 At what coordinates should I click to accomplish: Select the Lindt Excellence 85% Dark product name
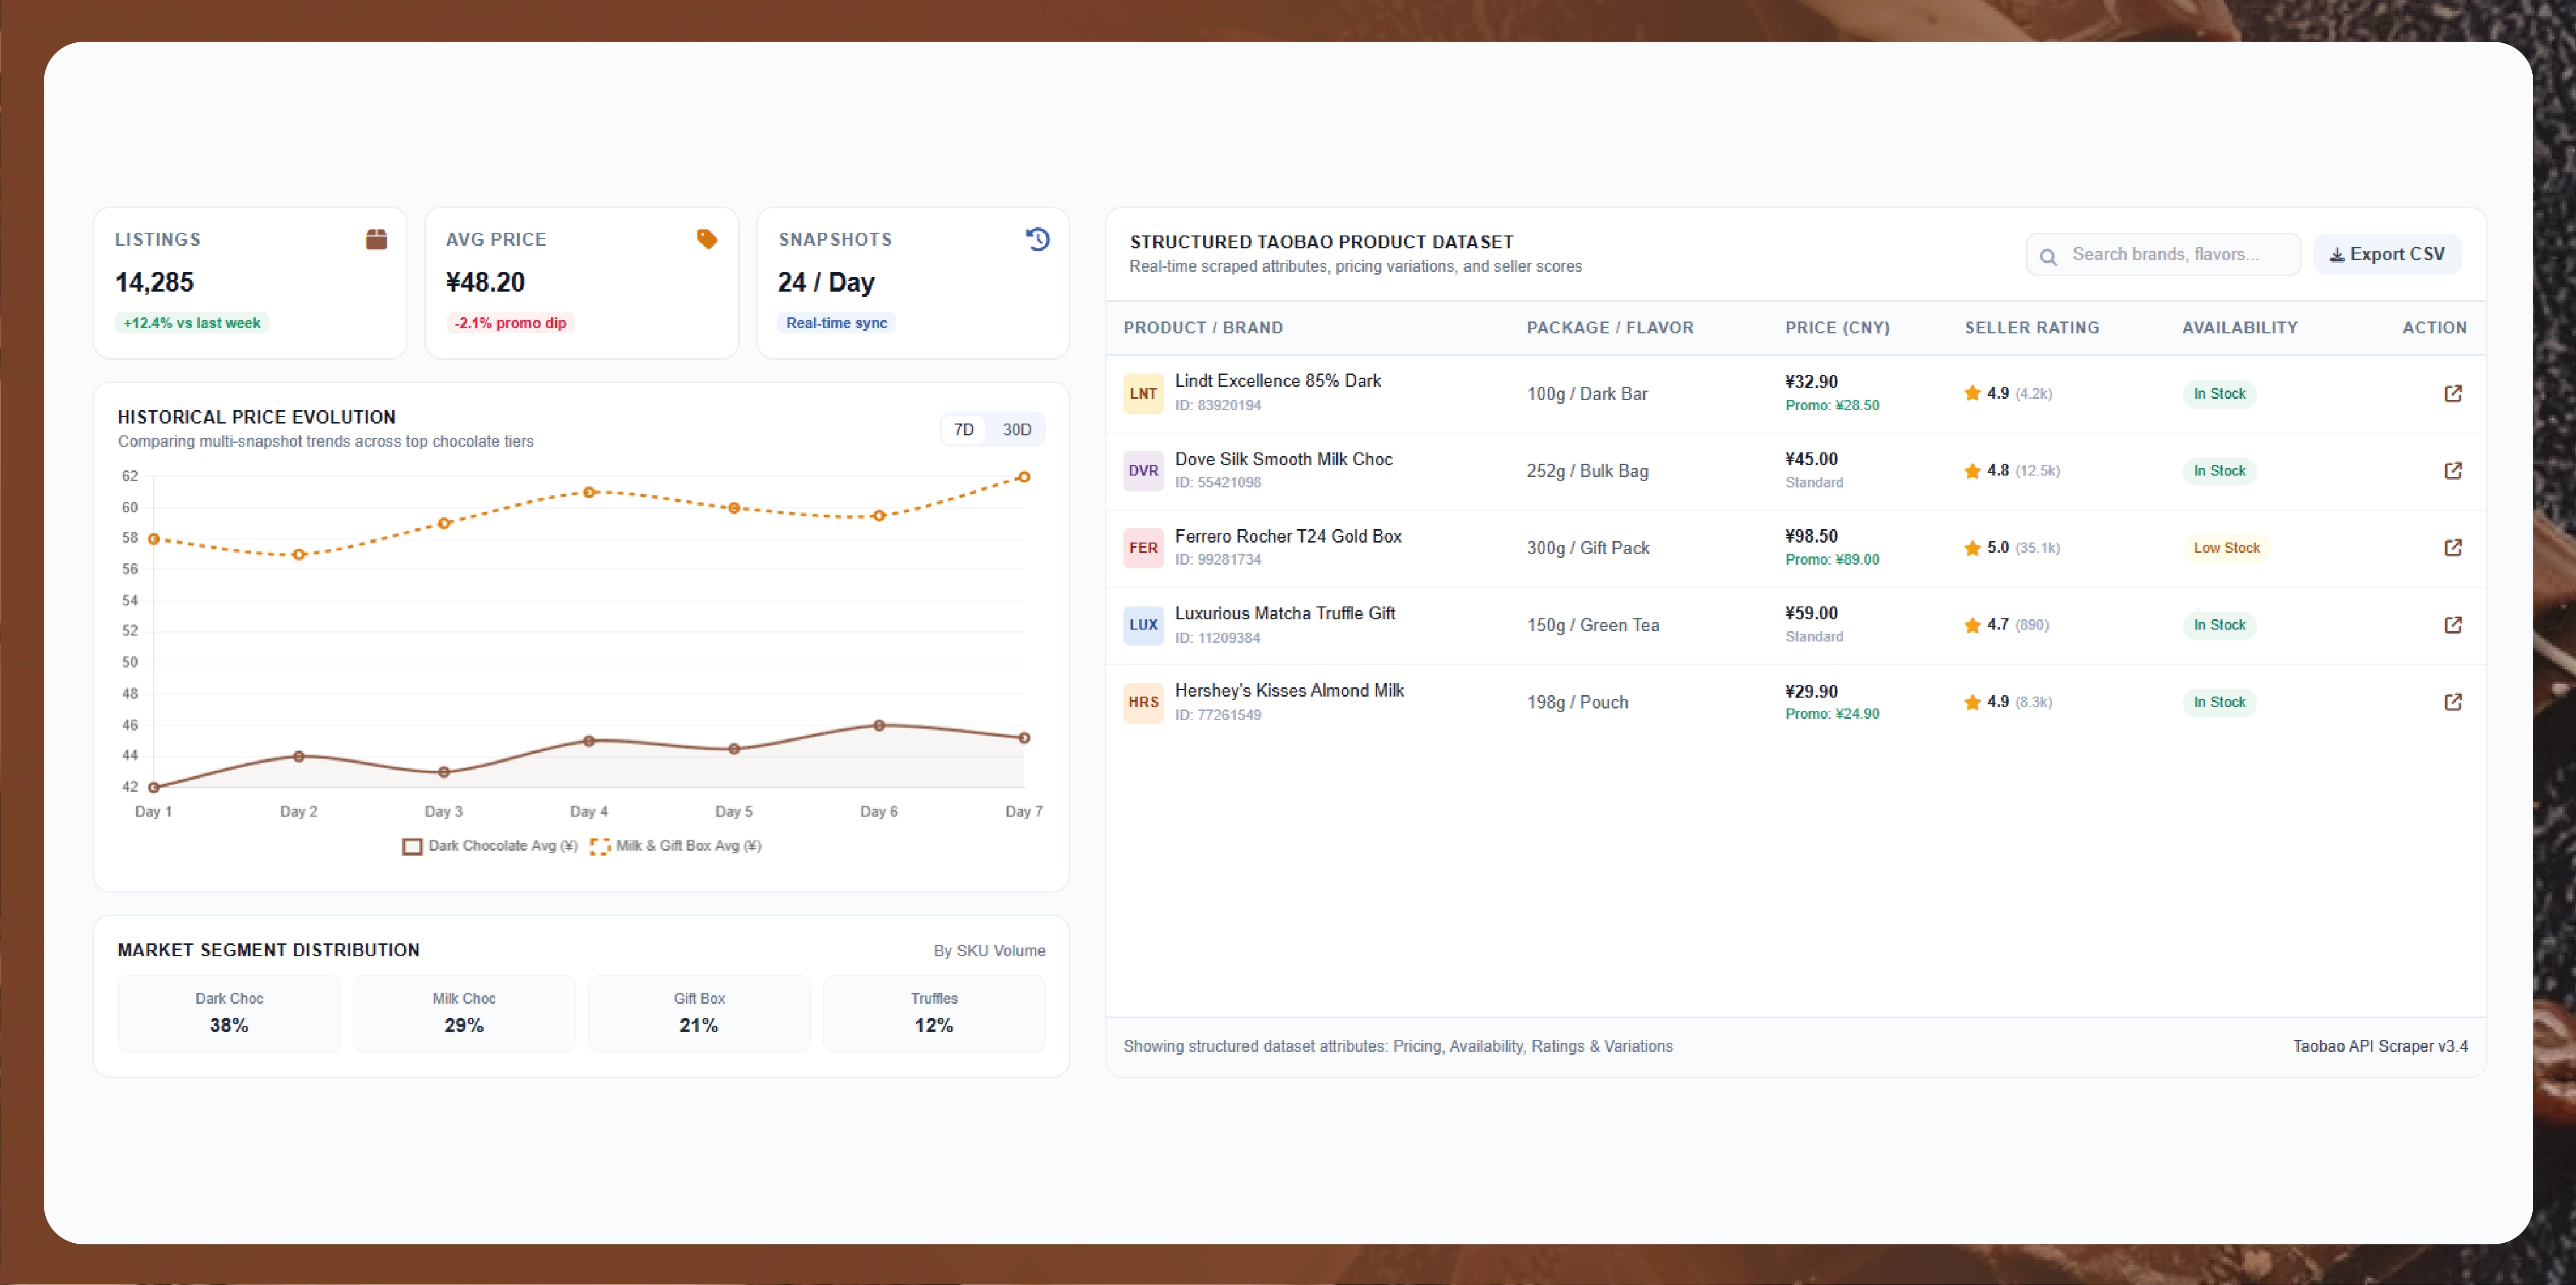(x=1277, y=381)
